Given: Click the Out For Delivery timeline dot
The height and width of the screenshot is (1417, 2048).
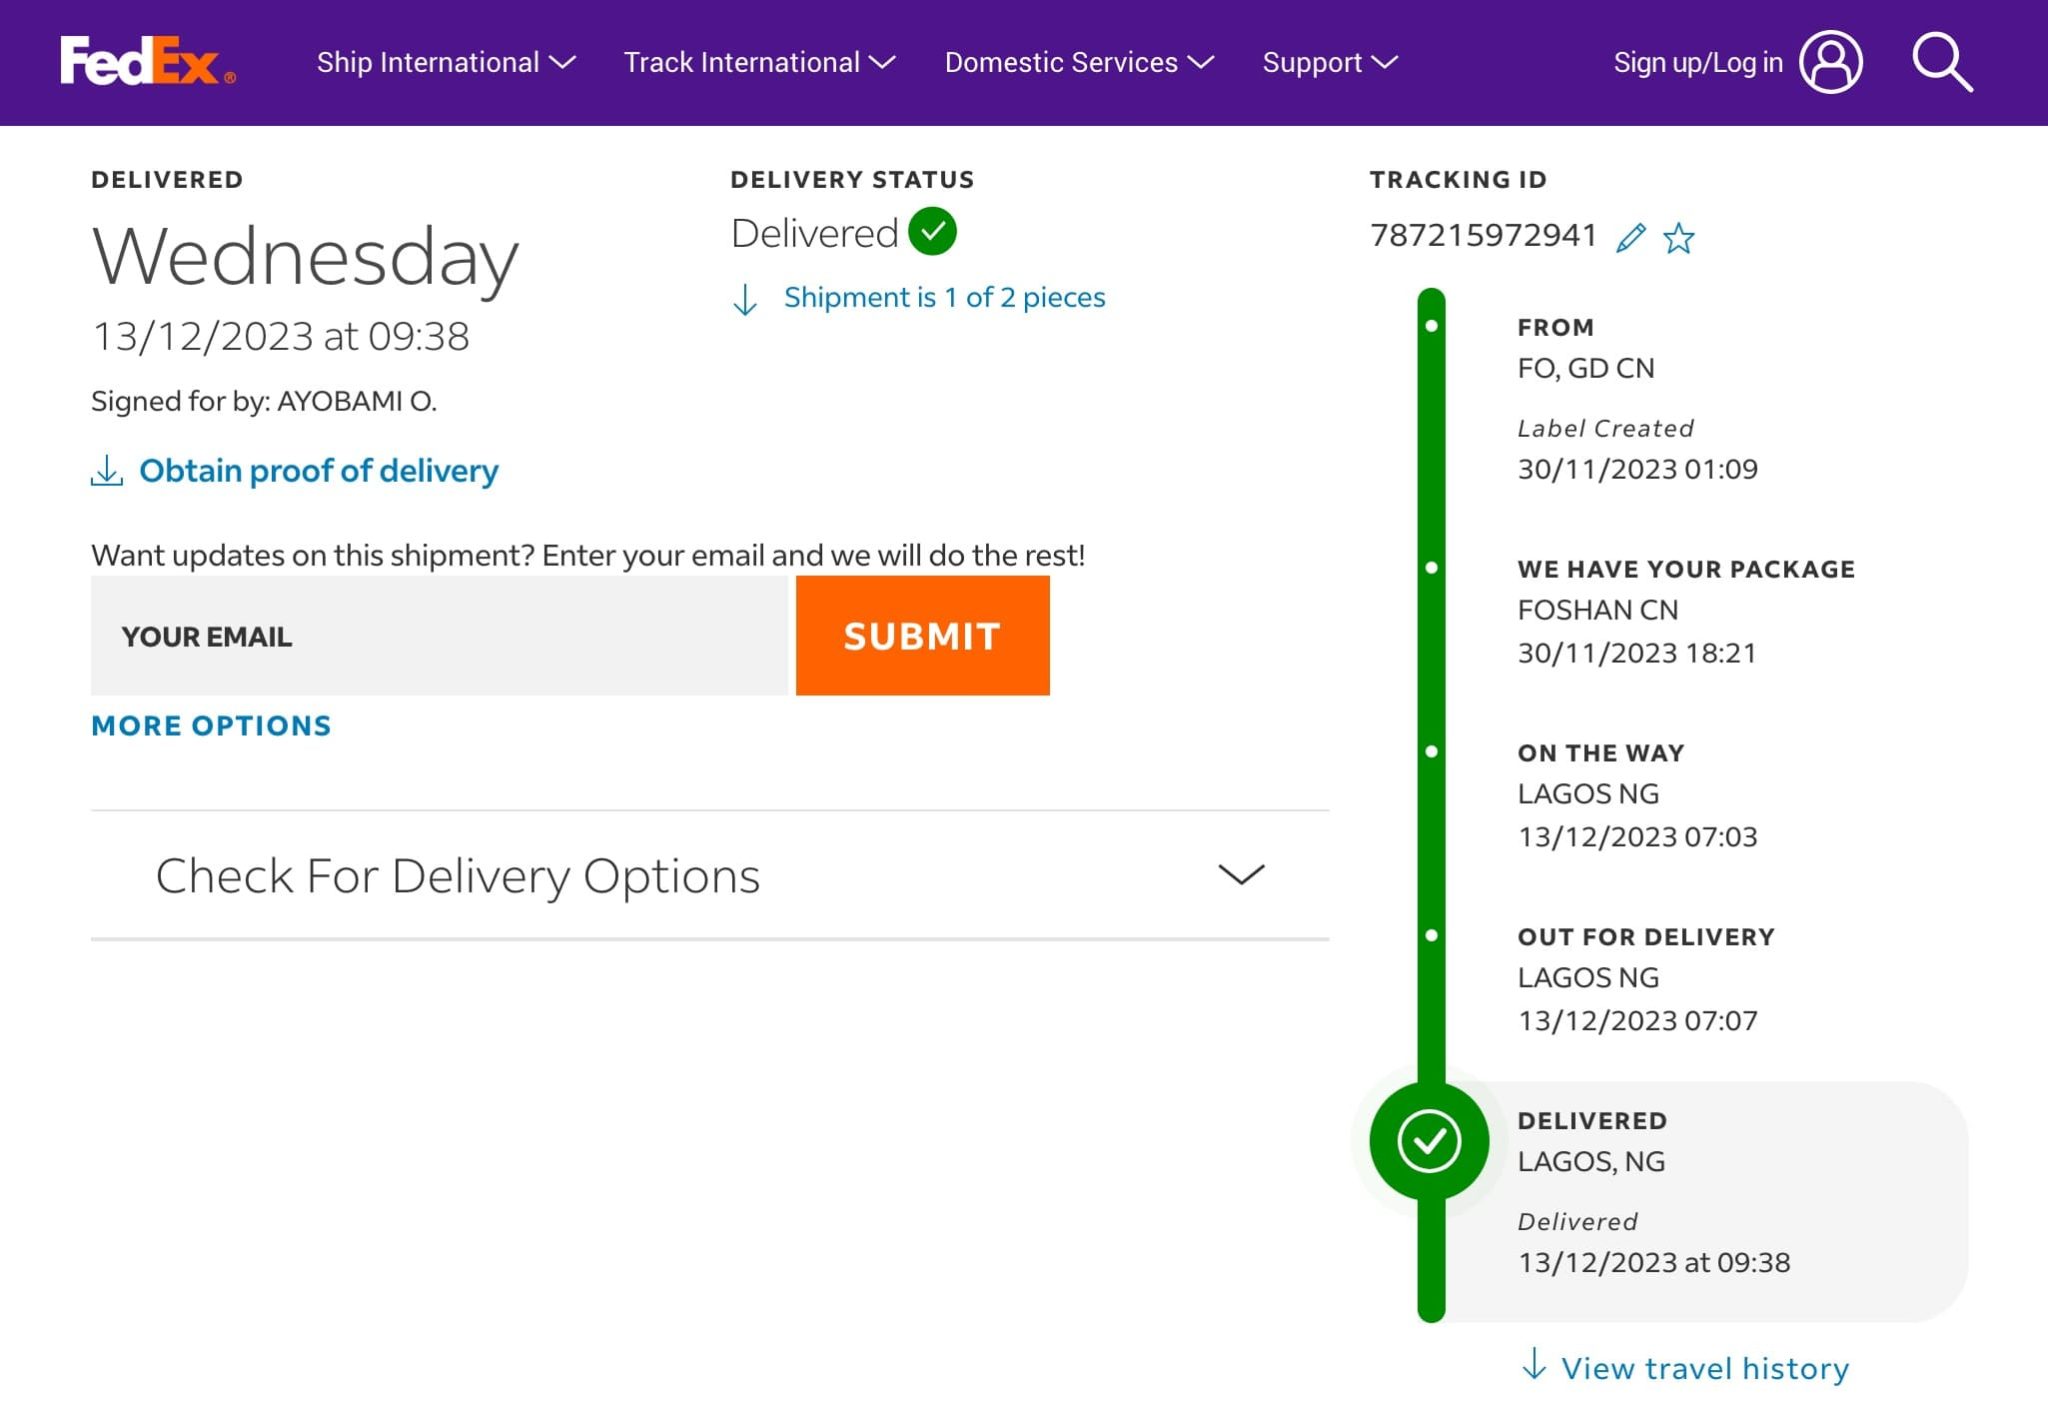Looking at the screenshot, I should tap(1432, 936).
